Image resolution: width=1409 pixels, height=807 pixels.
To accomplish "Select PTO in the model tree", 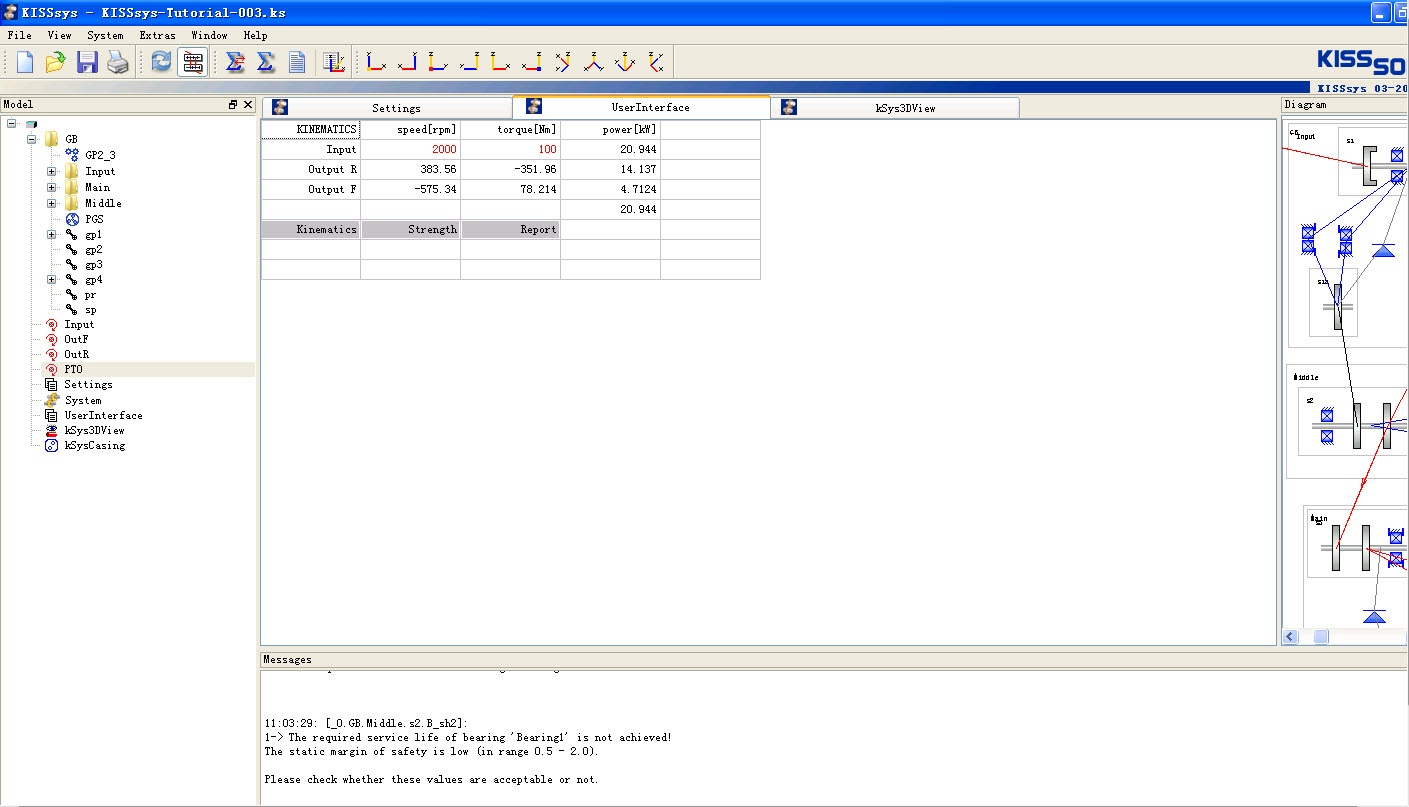I will tap(74, 369).
